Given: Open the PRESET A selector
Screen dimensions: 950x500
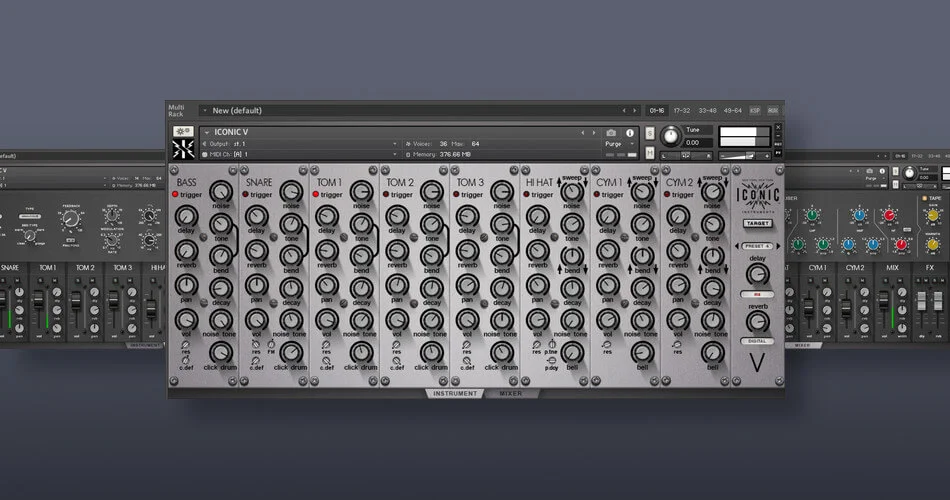Looking at the screenshot, I should click(757, 247).
